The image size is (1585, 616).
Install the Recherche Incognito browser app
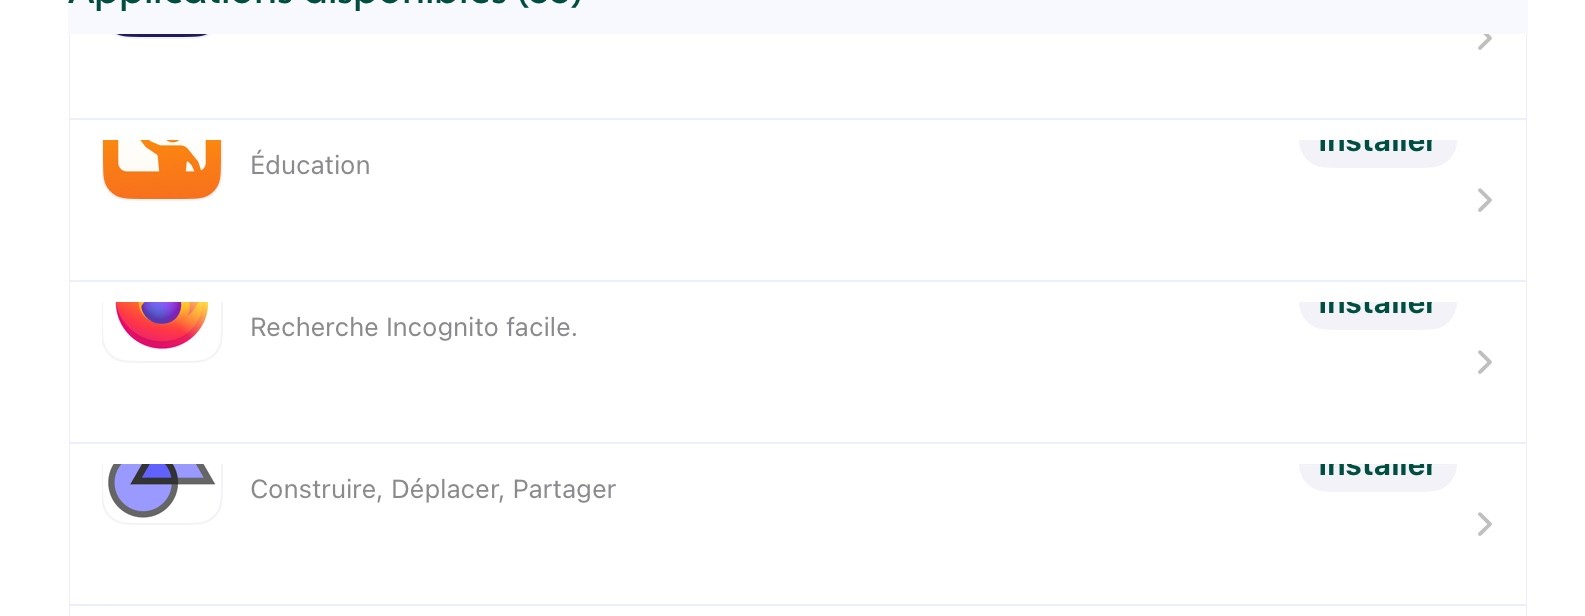point(1377,315)
